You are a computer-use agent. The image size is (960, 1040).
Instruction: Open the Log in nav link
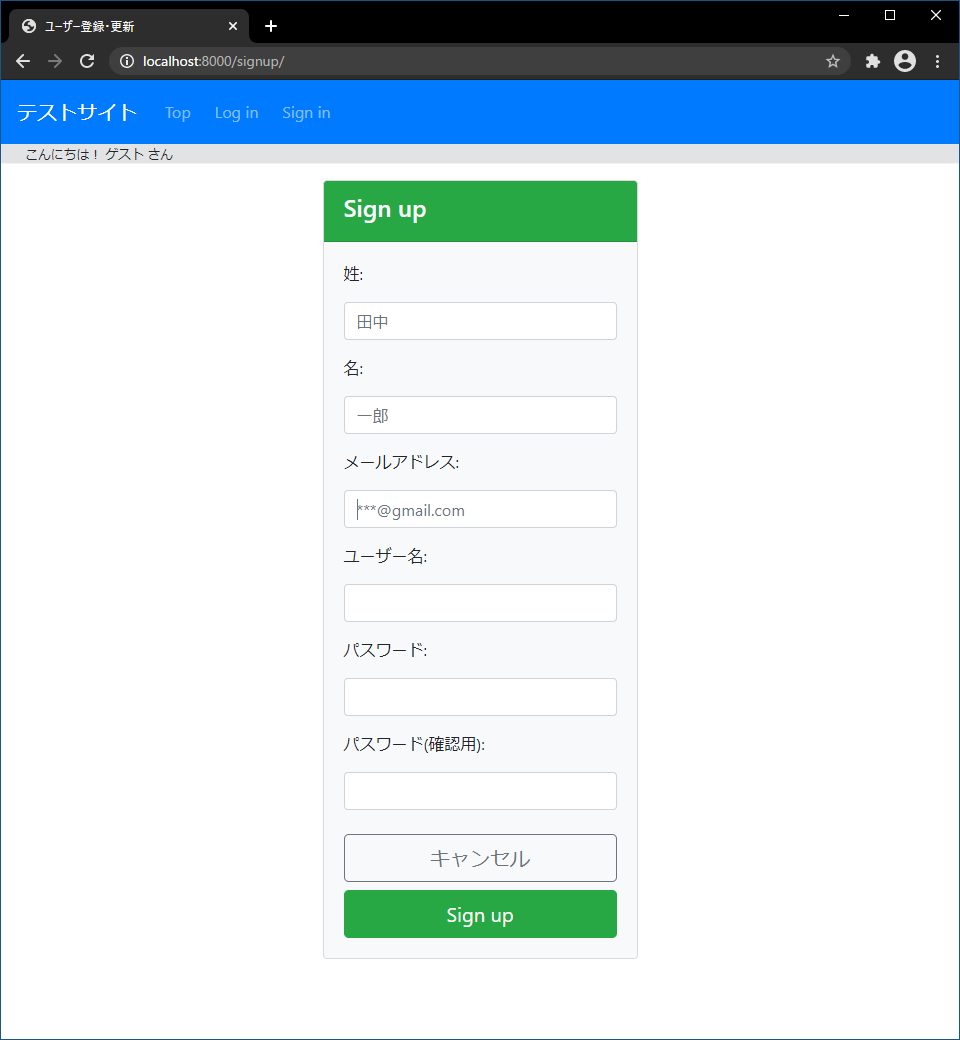236,113
